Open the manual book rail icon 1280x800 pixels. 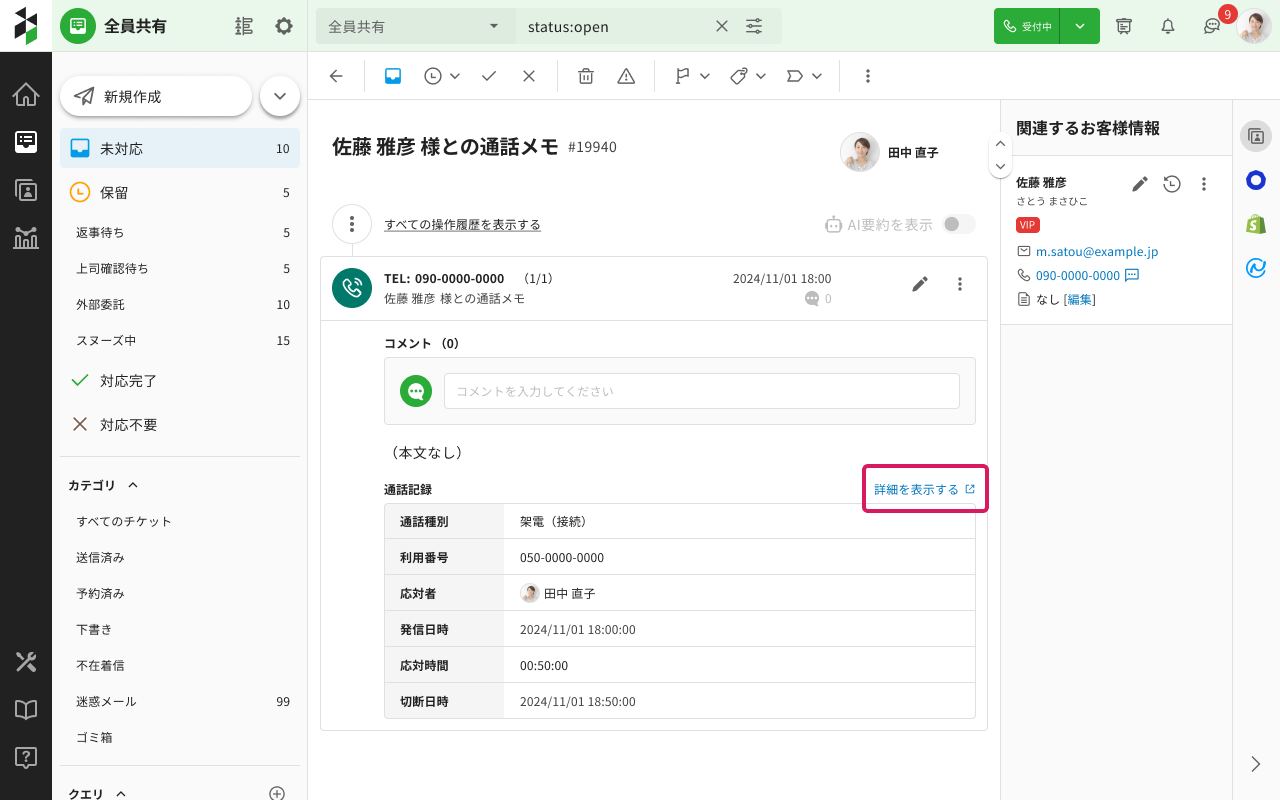[26, 709]
